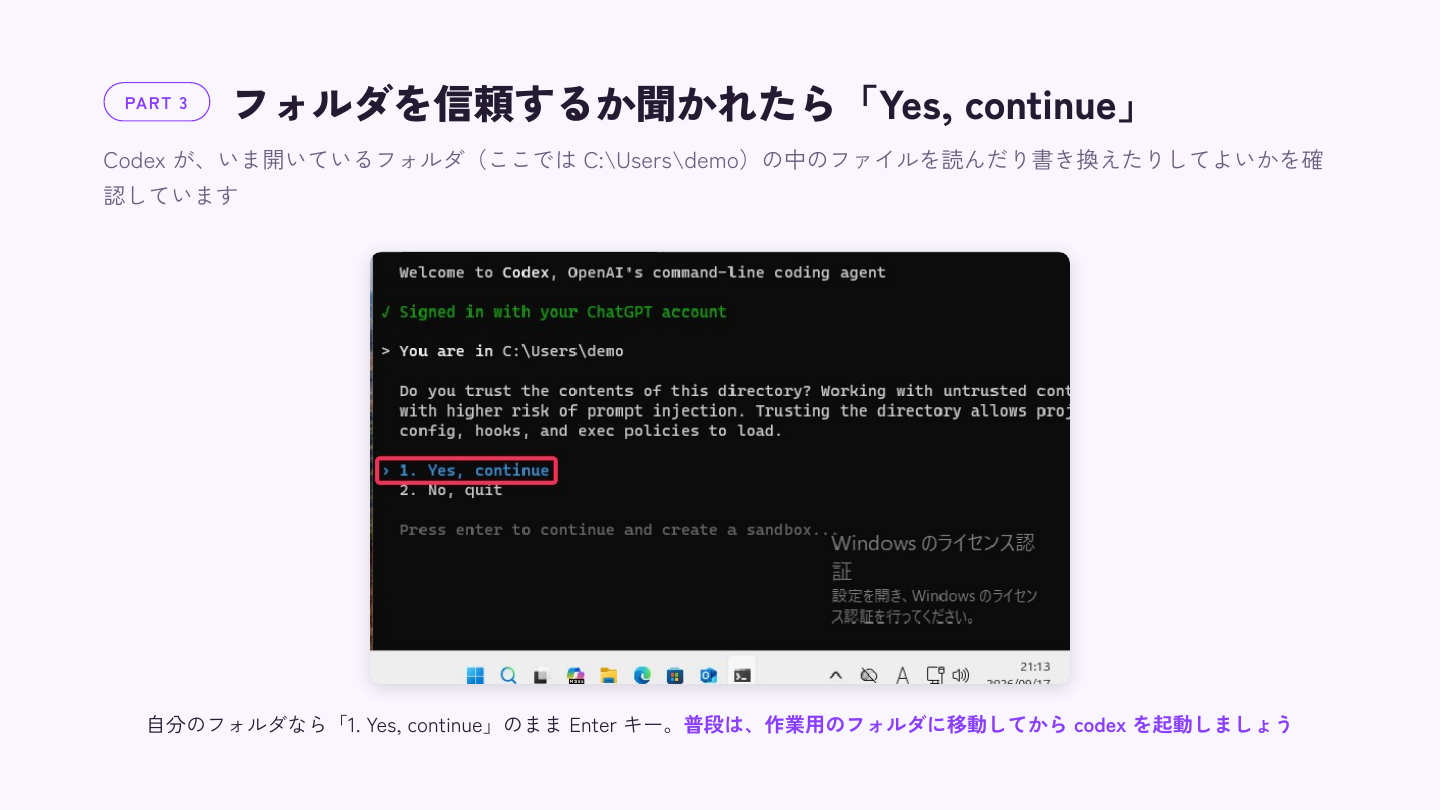The image size is (1440, 810).
Task: Open the OneDrive cloud status icon
Action: click(869, 675)
